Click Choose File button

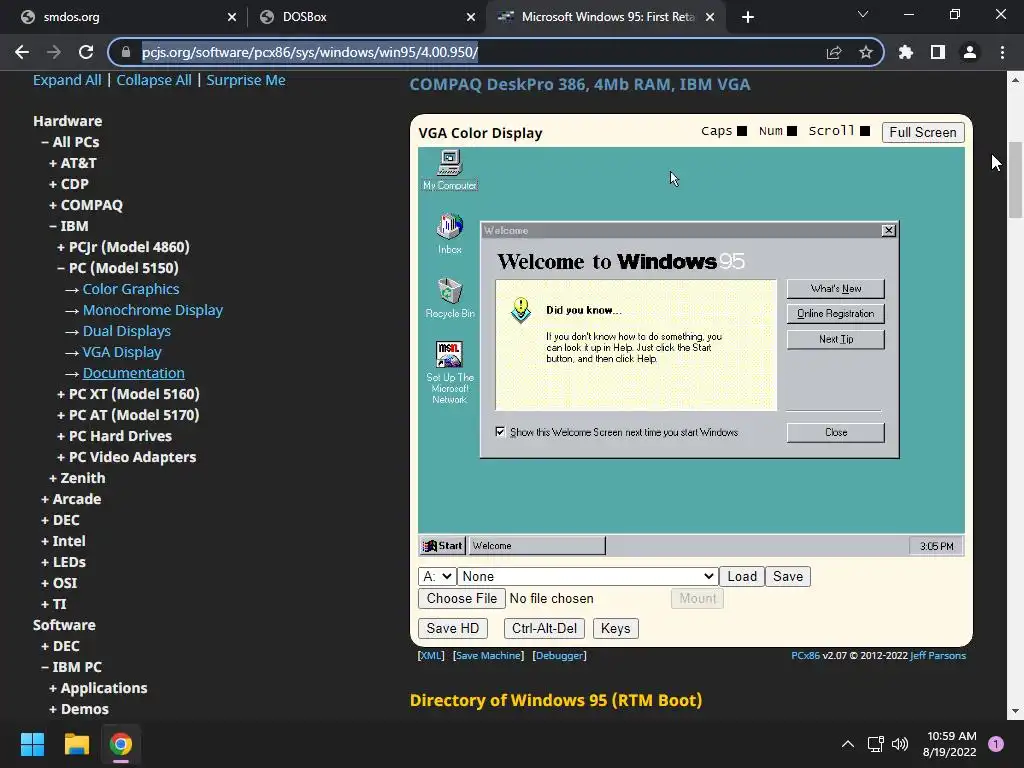(462, 598)
